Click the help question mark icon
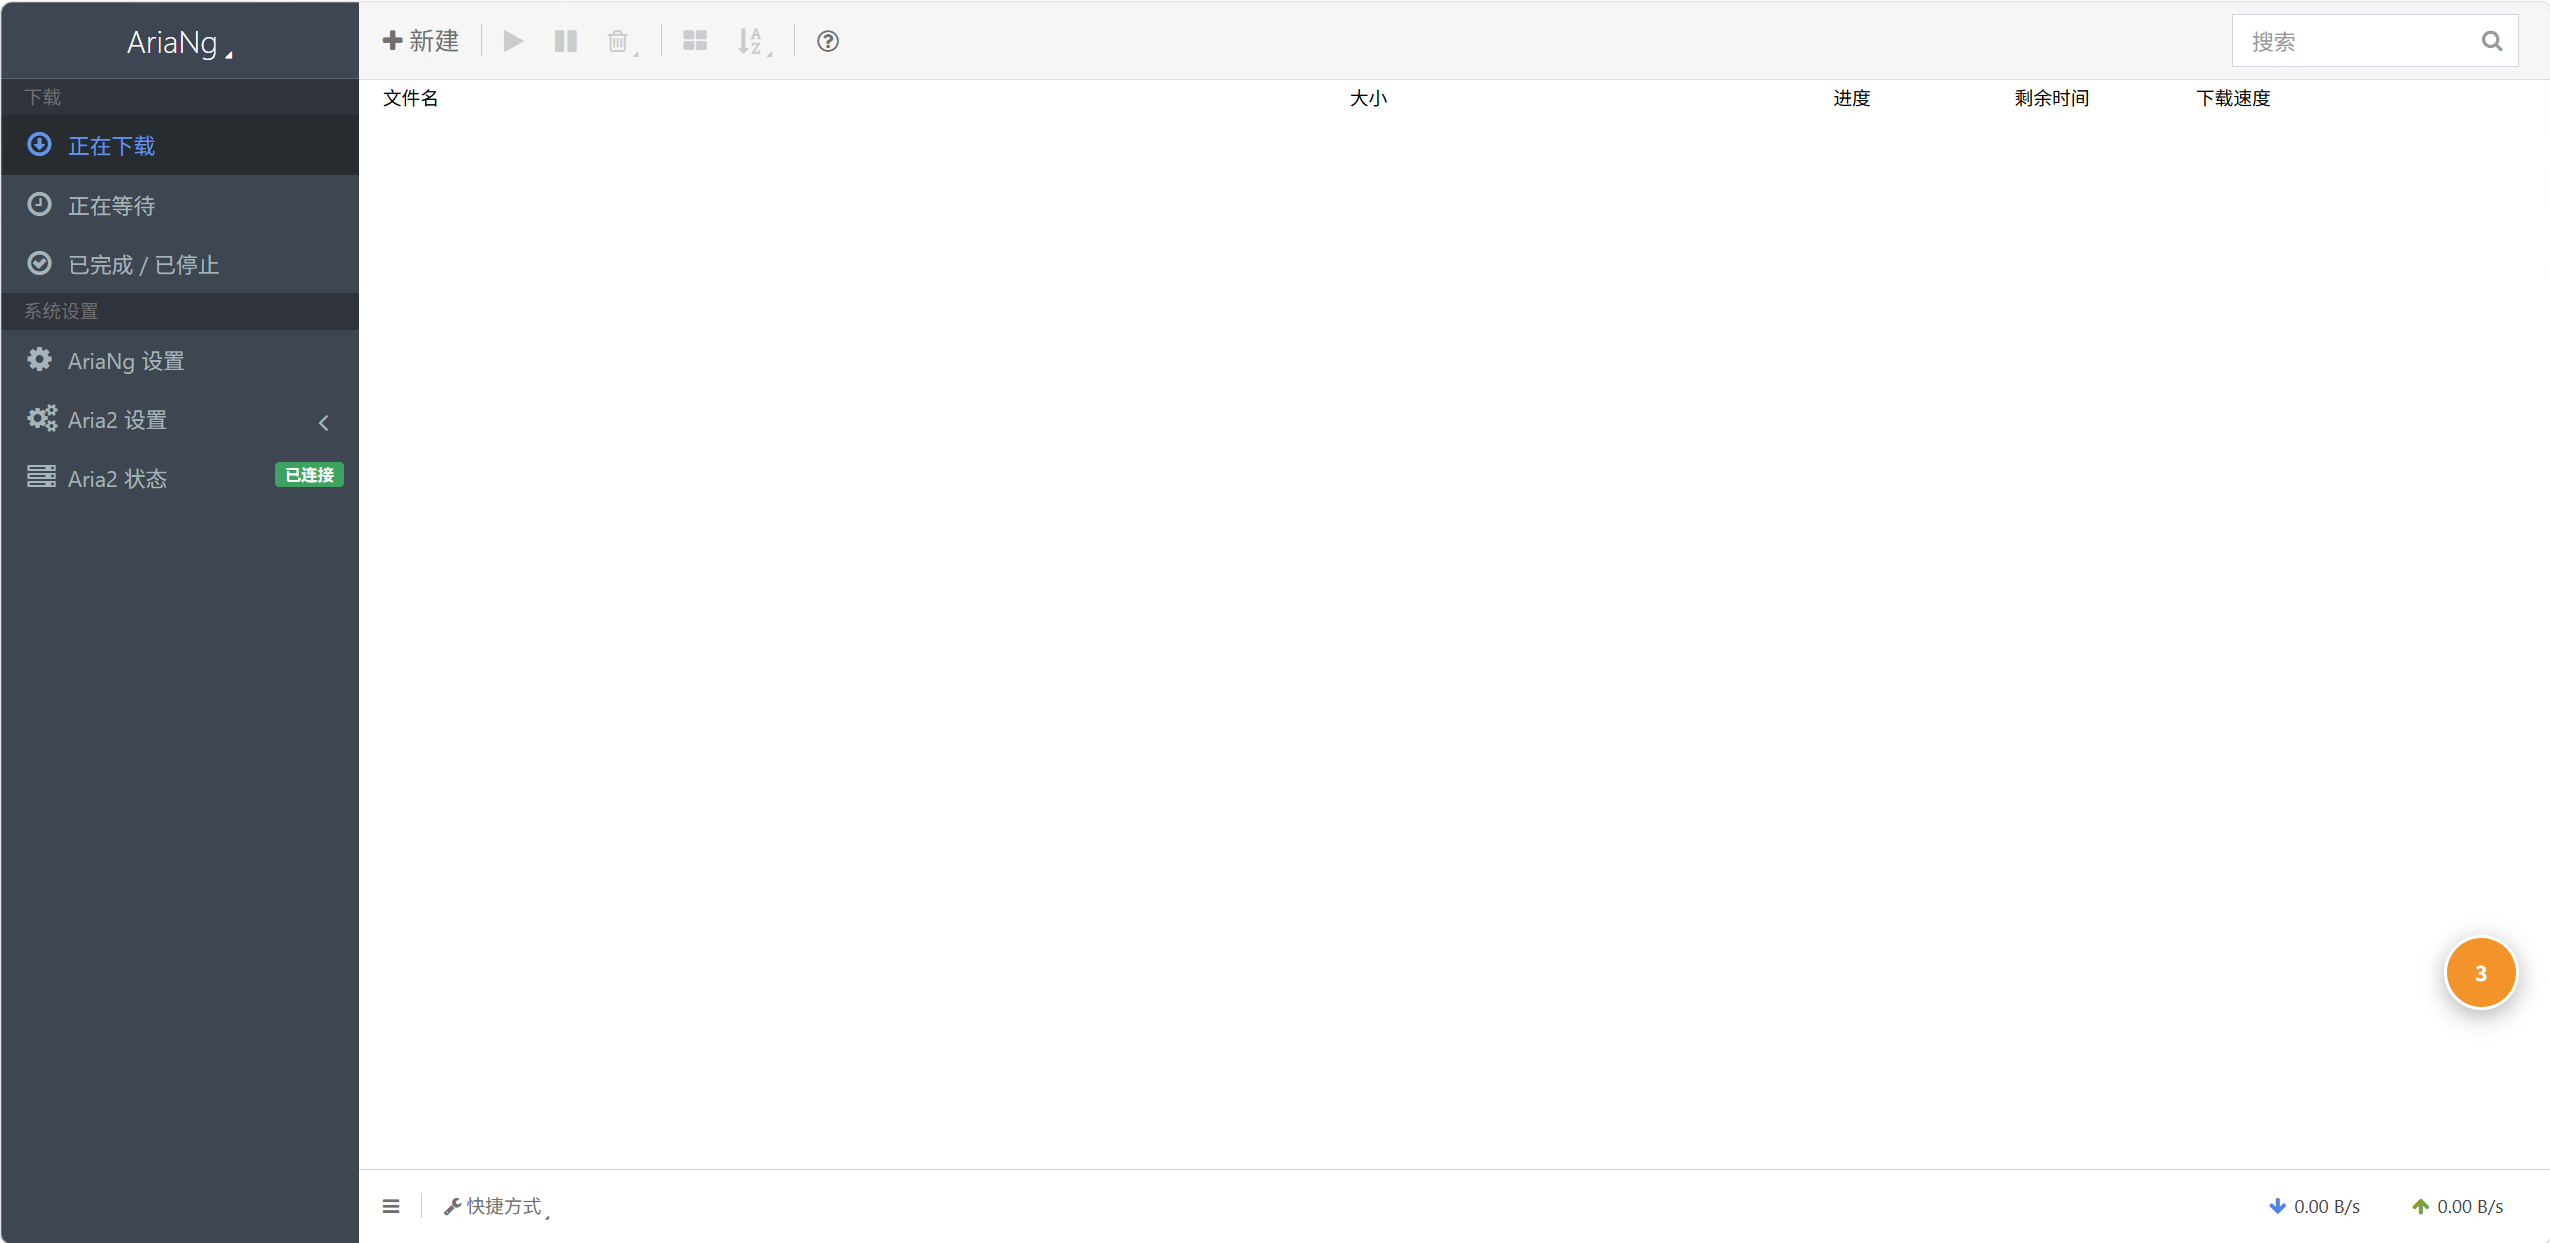2550x1243 pixels. click(828, 41)
